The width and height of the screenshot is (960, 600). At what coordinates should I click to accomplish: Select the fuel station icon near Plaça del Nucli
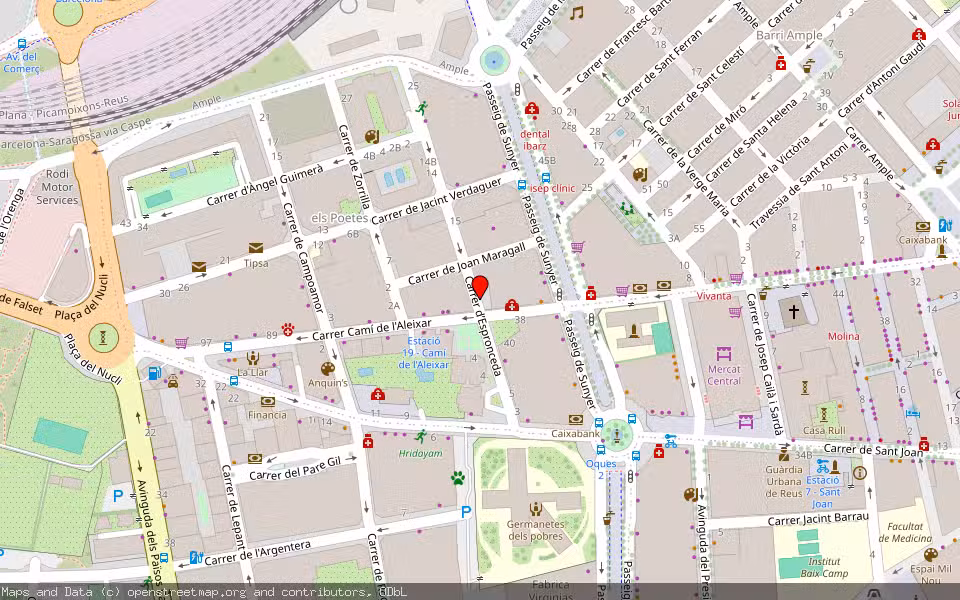pos(154,373)
